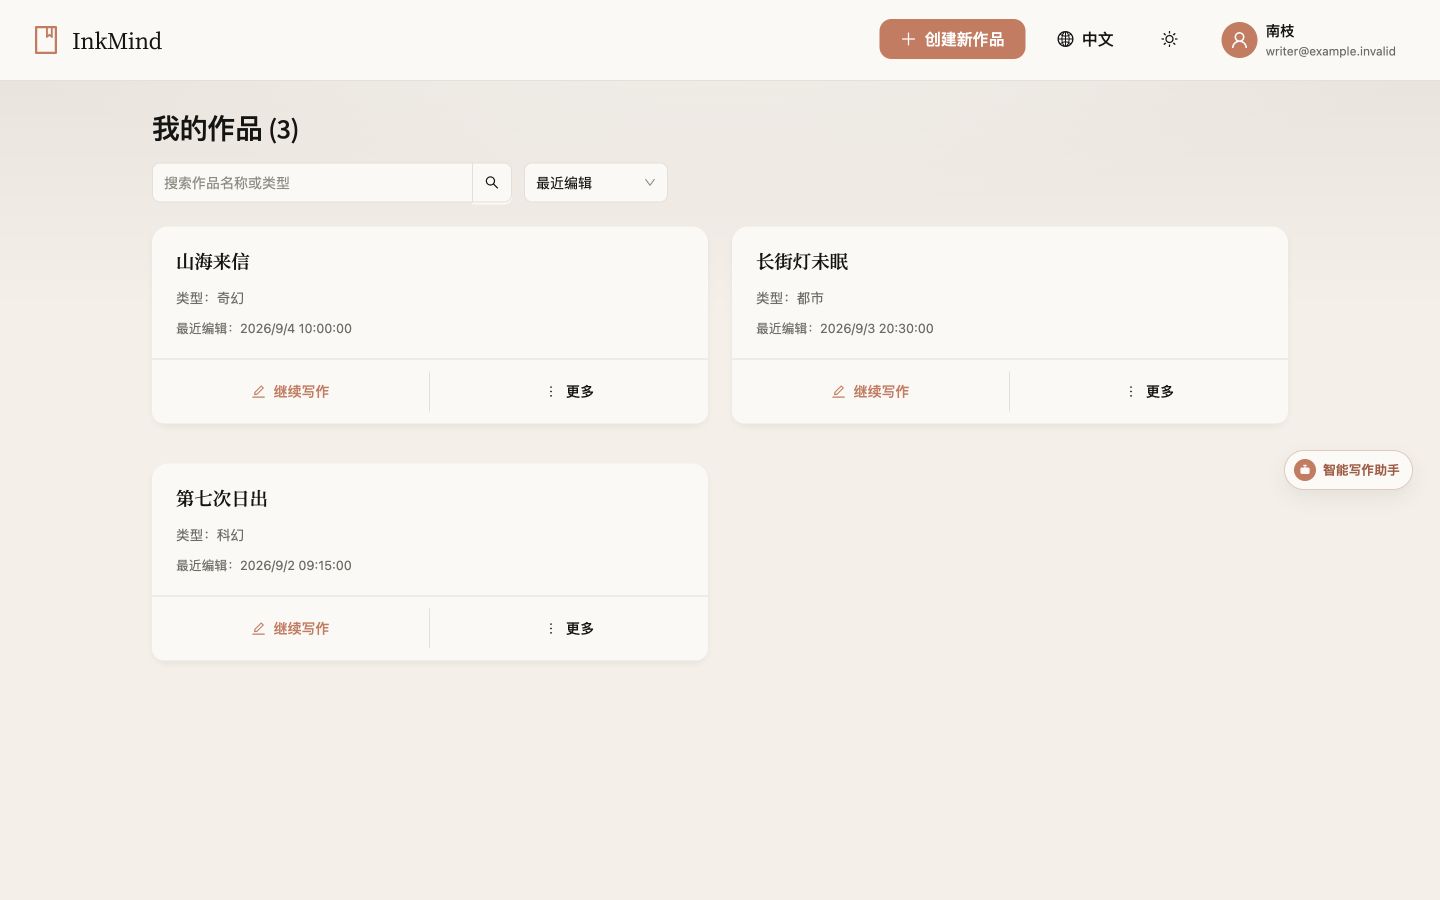Open the user avatar icon for 南枝
The height and width of the screenshot is (900, 1440).
1239,40
